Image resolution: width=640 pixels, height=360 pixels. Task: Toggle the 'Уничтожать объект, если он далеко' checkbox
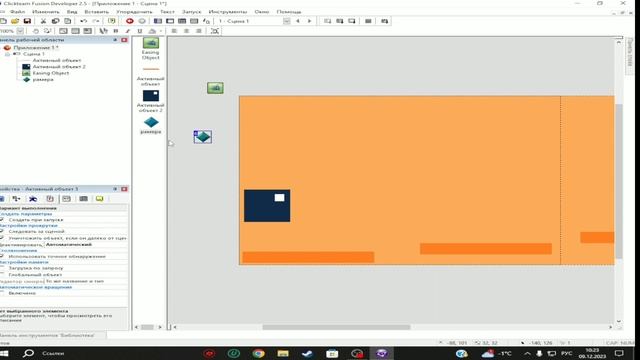click(2, 238)
